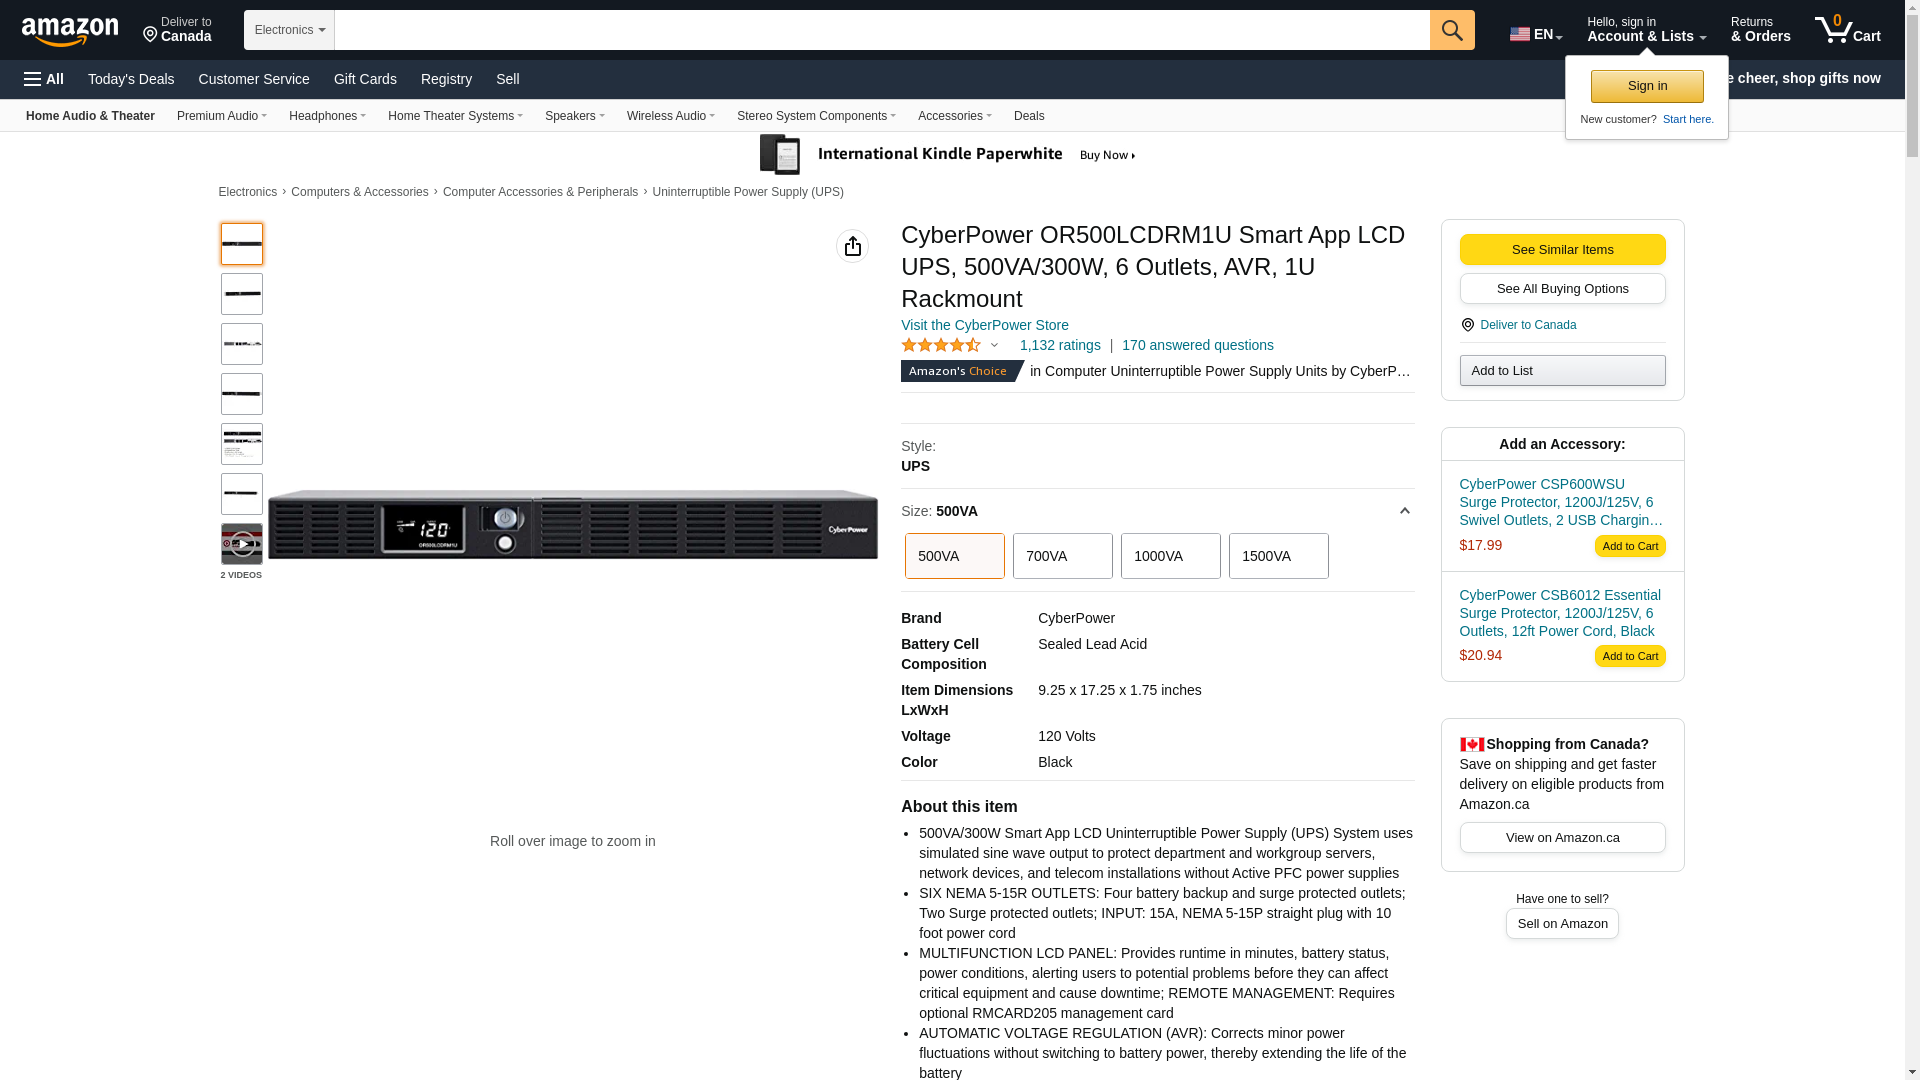
Task: Play the 2 videos thumbnail
Action: (242, 544)
